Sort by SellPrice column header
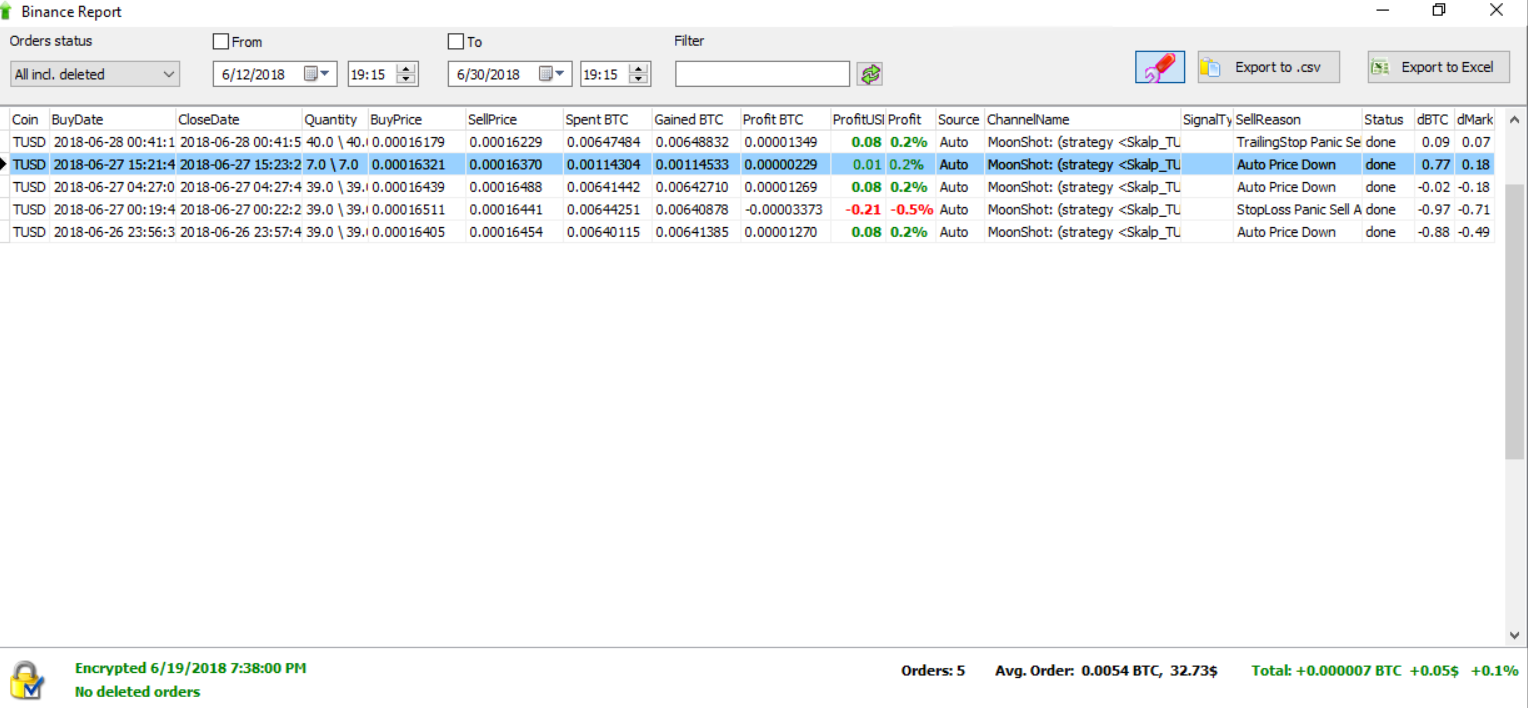This screenshot has height=708, width=1528. click(x=514, y=119)
